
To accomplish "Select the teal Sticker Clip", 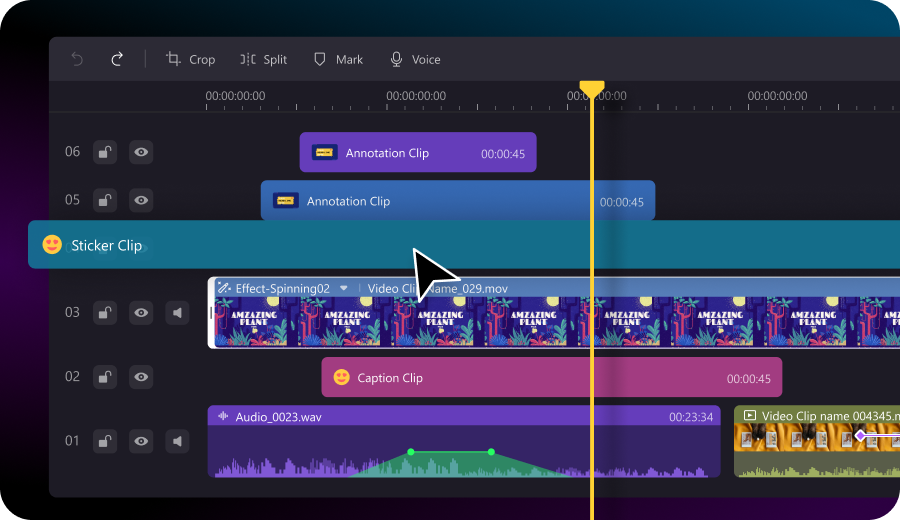I will point(464,245).
